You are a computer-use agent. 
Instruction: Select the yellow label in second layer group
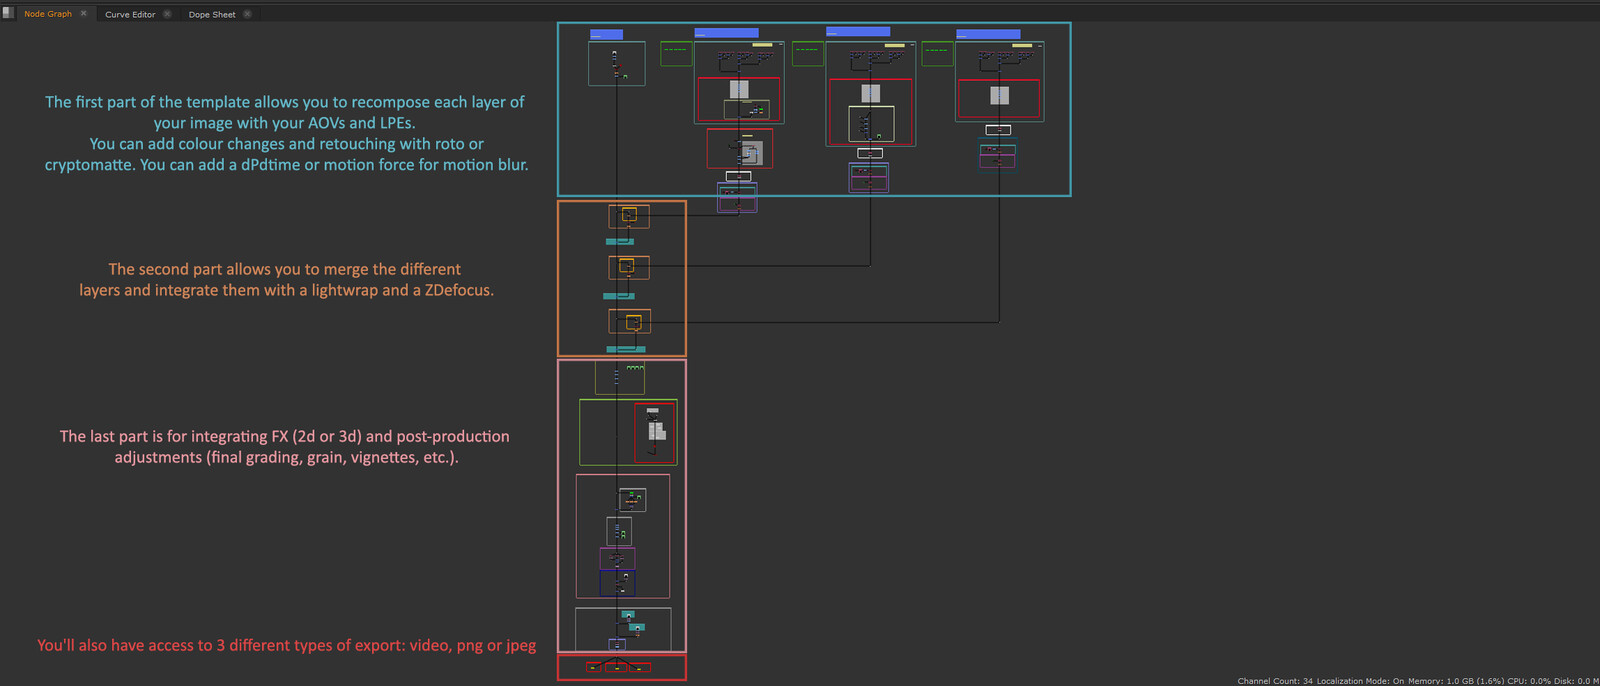(x=762, y=45)
